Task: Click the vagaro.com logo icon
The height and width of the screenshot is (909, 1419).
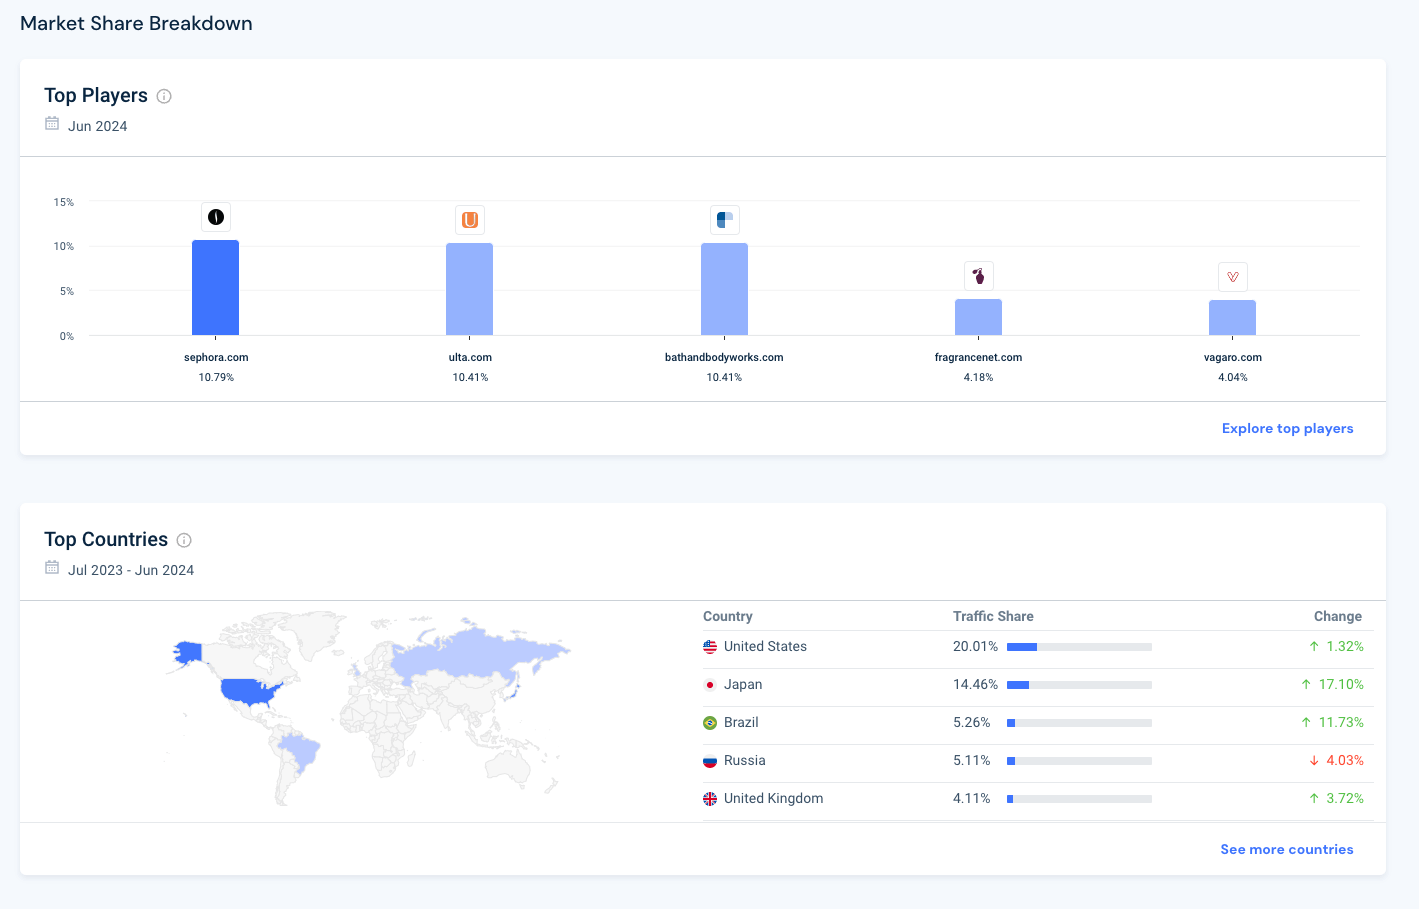Action: [x=1233, y=277]
